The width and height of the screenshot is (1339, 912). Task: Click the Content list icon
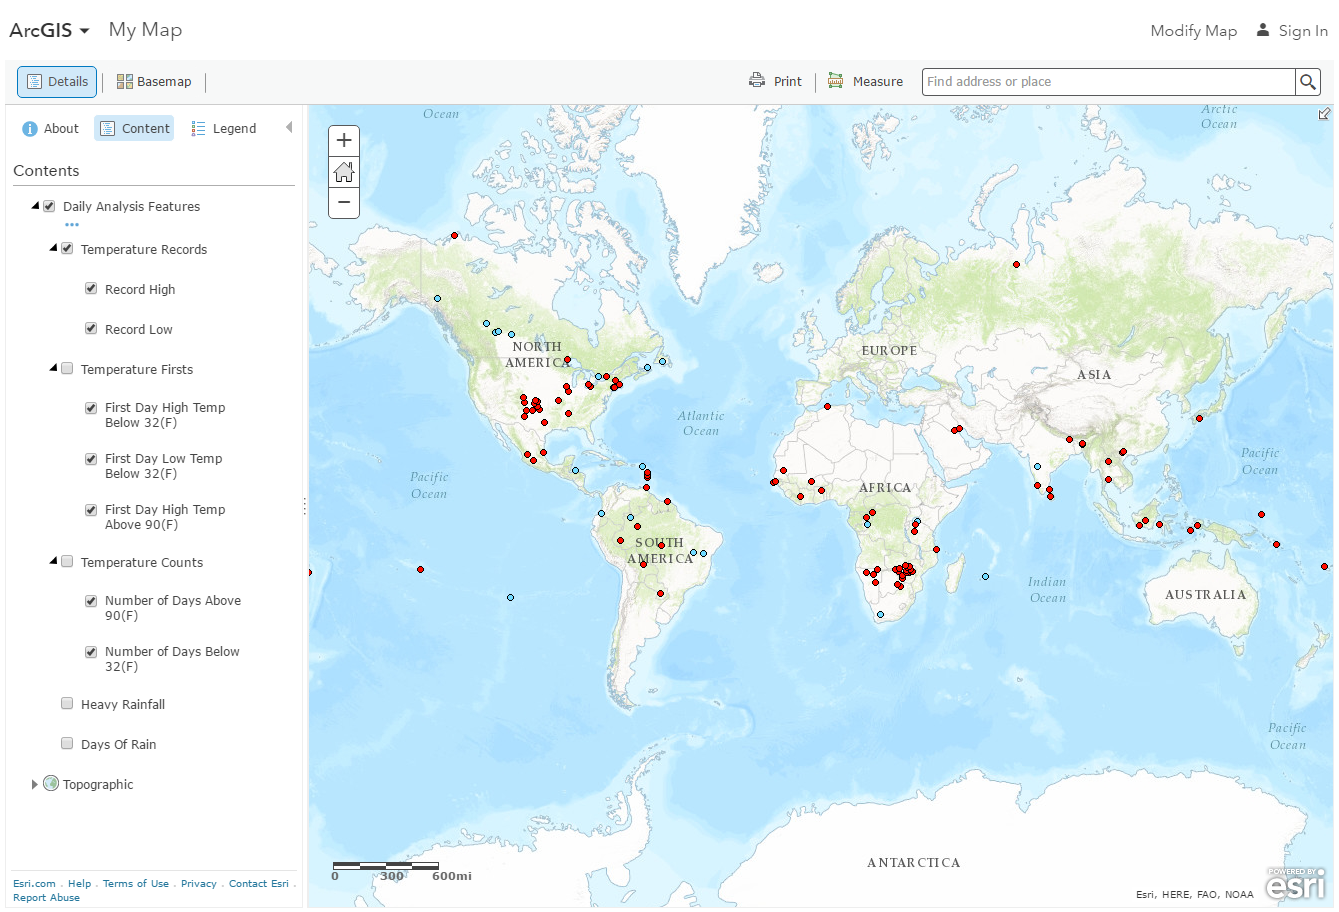108,129
